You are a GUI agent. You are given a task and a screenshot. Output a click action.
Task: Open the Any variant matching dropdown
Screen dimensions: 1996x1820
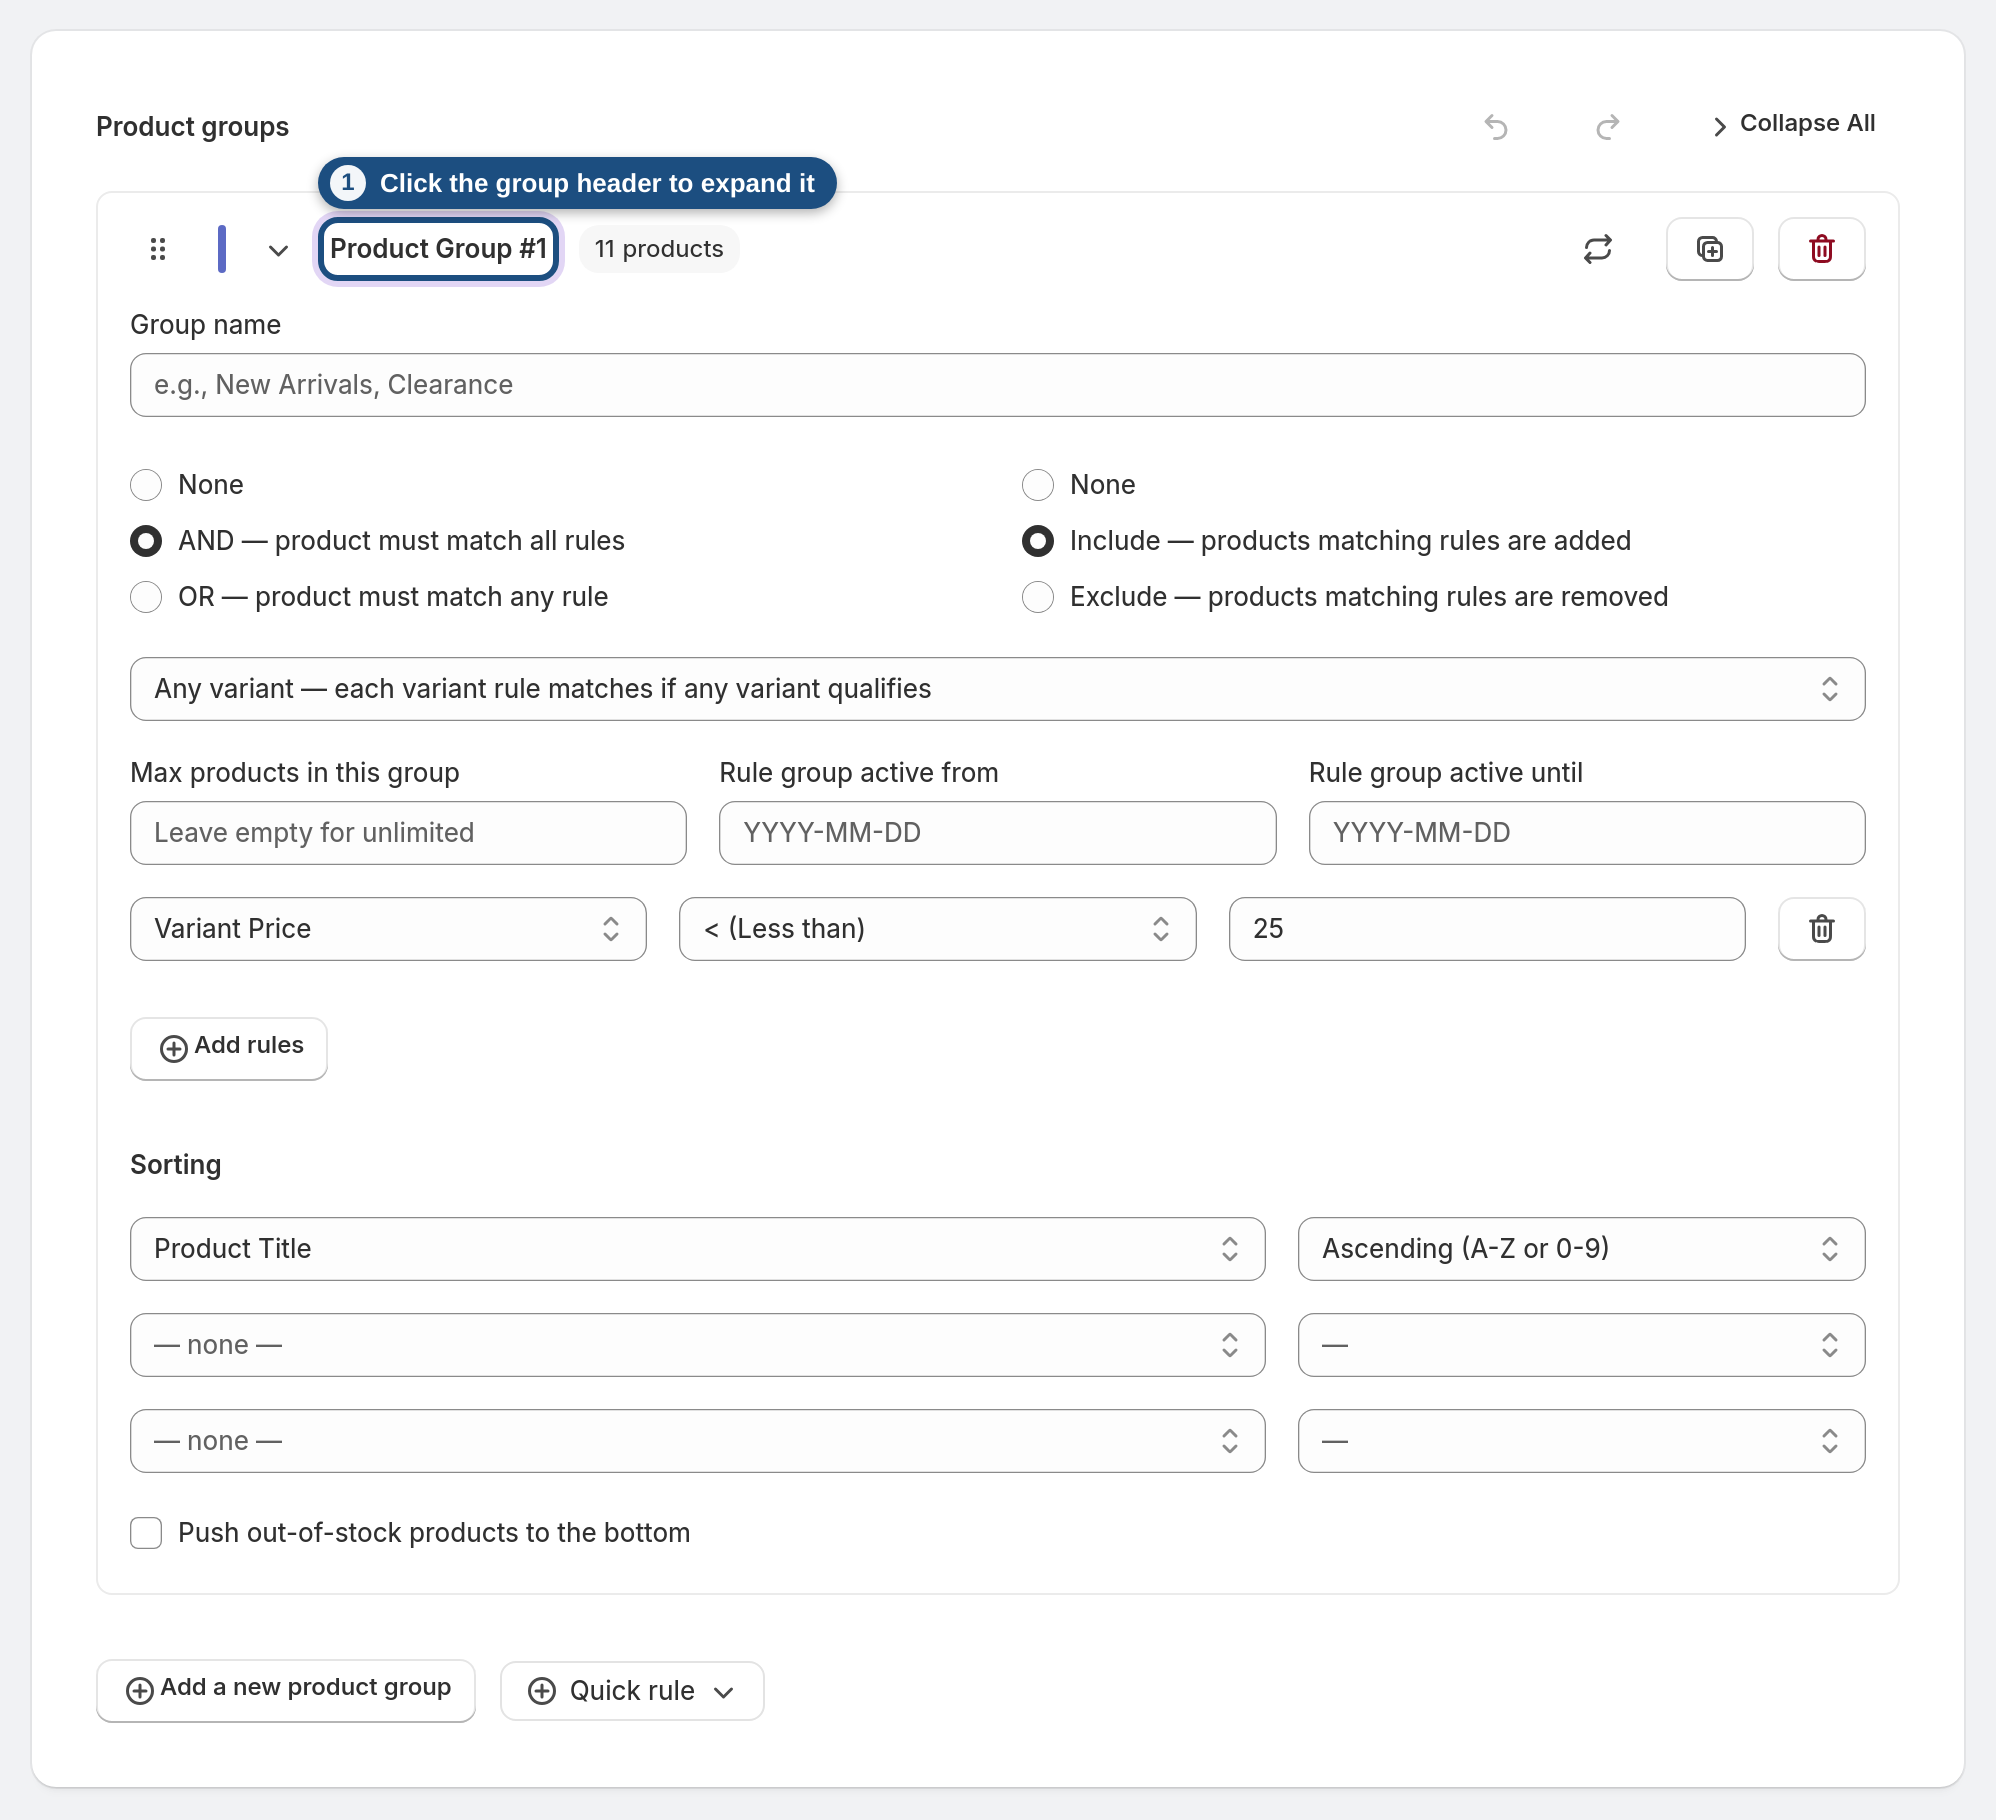tap(998, 689)
